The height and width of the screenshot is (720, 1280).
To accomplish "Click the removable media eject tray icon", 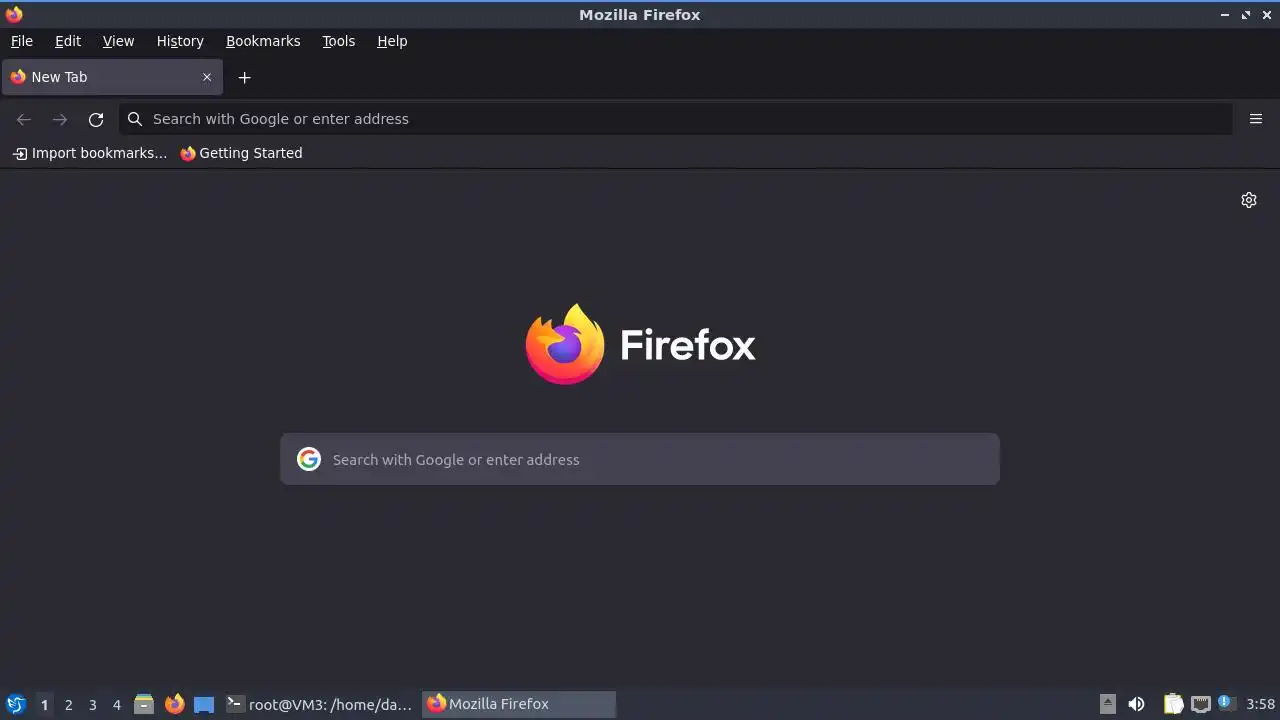I will (x=1107, y=704).
